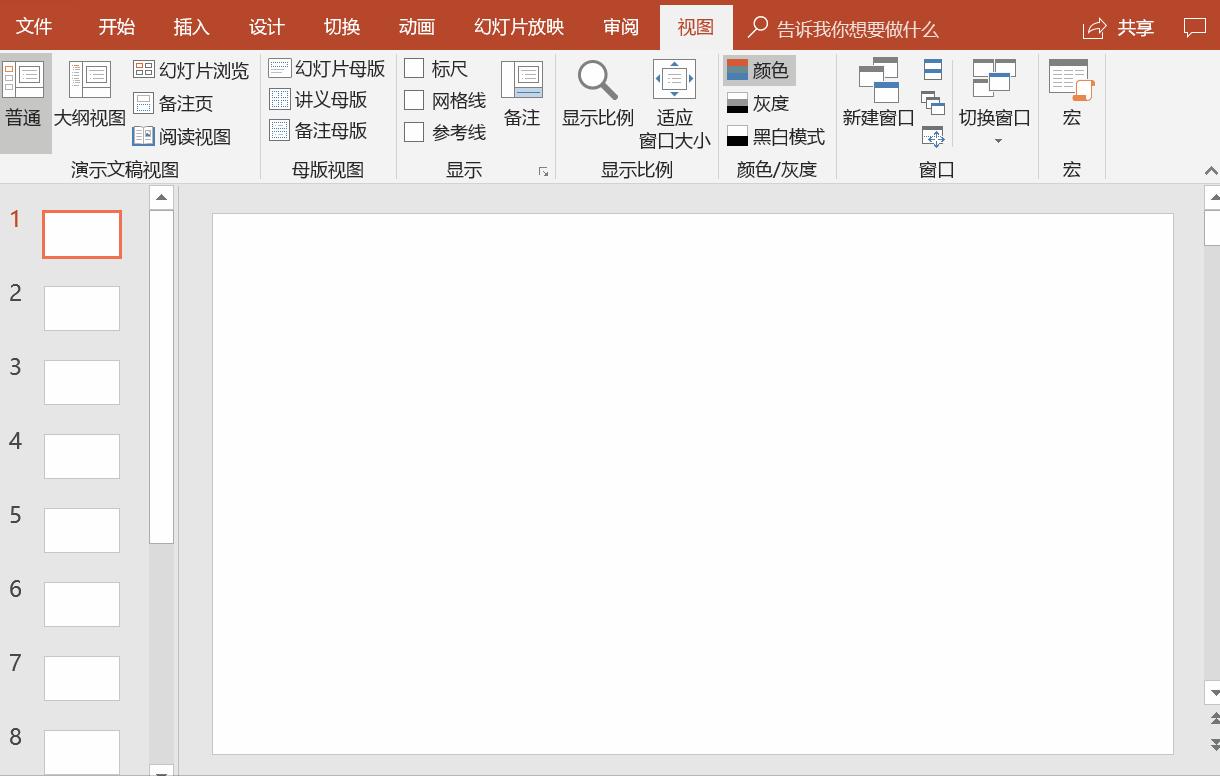The width and height of the screenshot is (1220, 776).
Task: Click 适应窗口大小
Action: tap(674, 99)
